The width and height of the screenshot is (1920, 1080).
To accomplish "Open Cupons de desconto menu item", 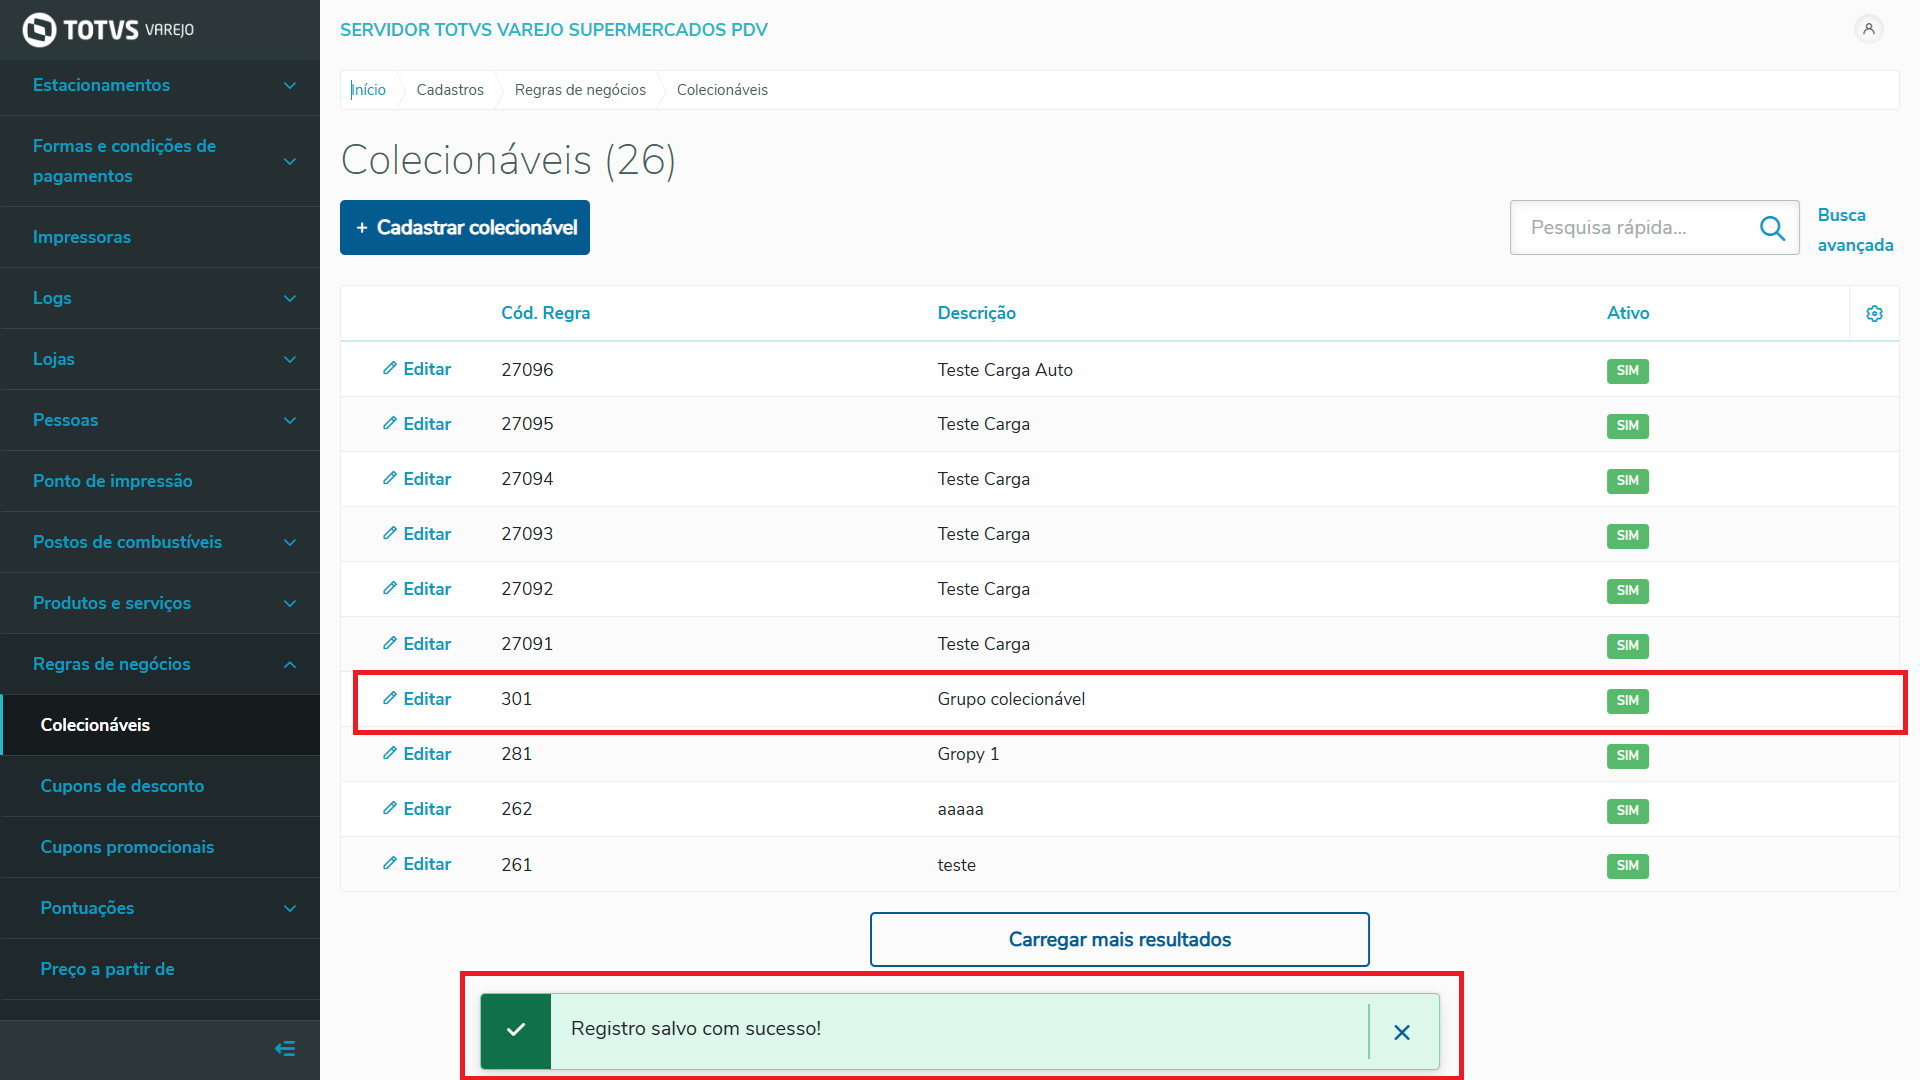I will coord(122,786).
